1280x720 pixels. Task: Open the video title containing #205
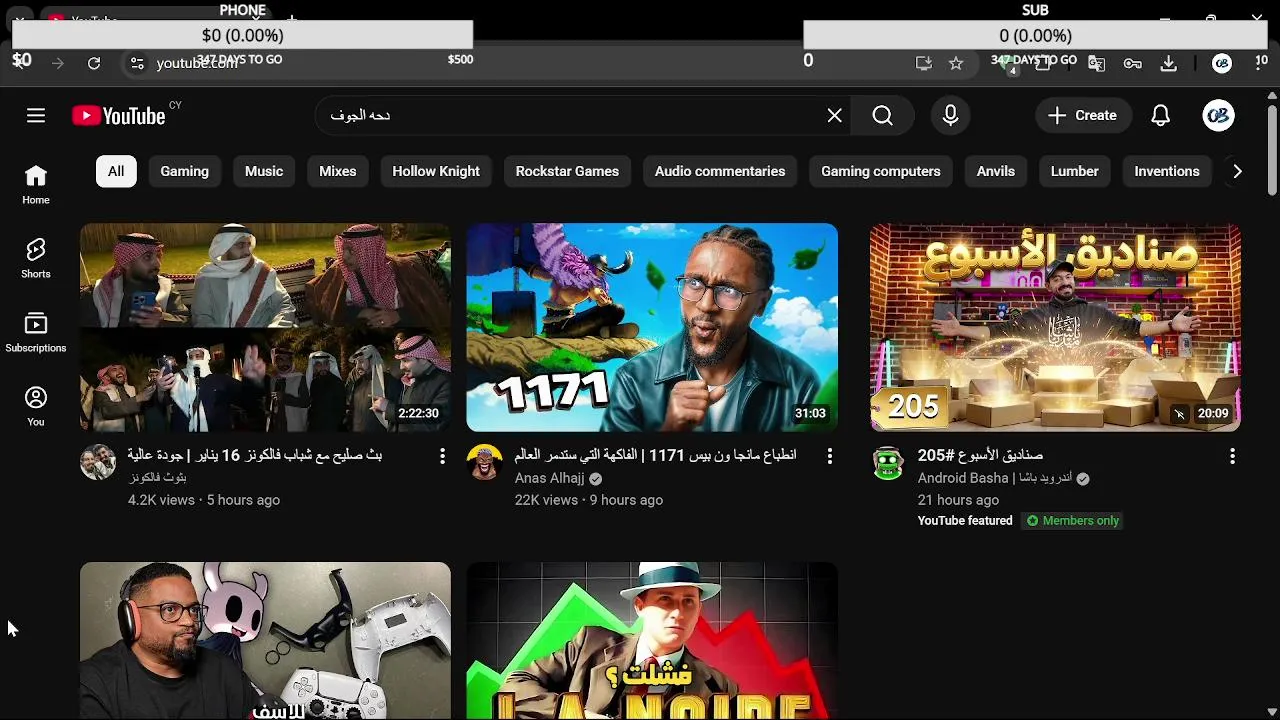(x=980, y=455)
